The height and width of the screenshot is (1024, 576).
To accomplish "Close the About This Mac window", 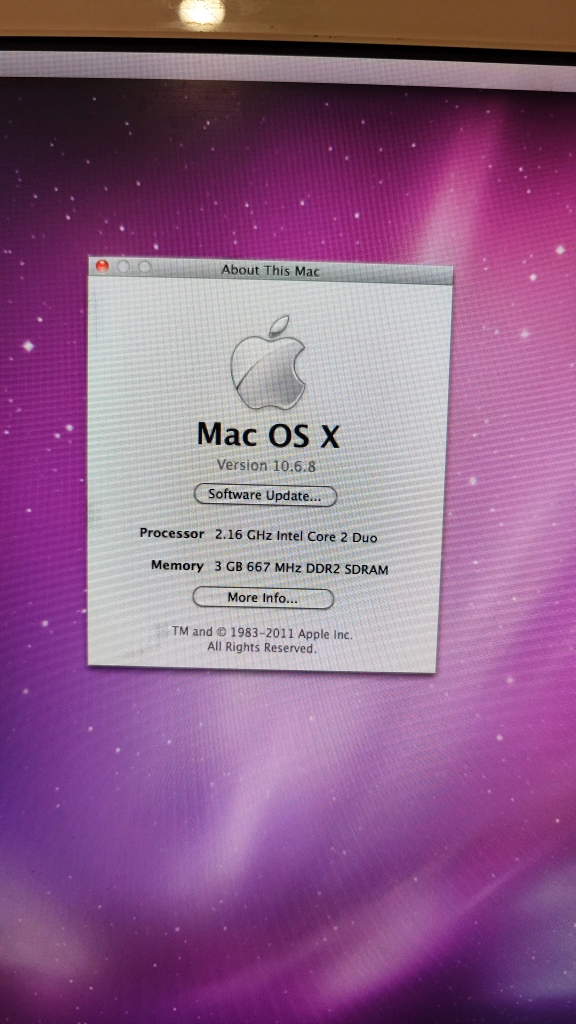I will tap(103, 266).
